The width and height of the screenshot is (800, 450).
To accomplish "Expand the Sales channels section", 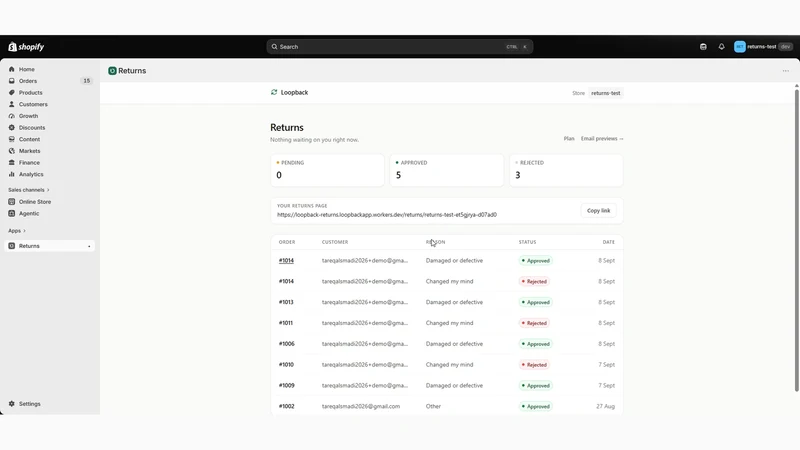I will pyautogui.click(x=29, y=190).
